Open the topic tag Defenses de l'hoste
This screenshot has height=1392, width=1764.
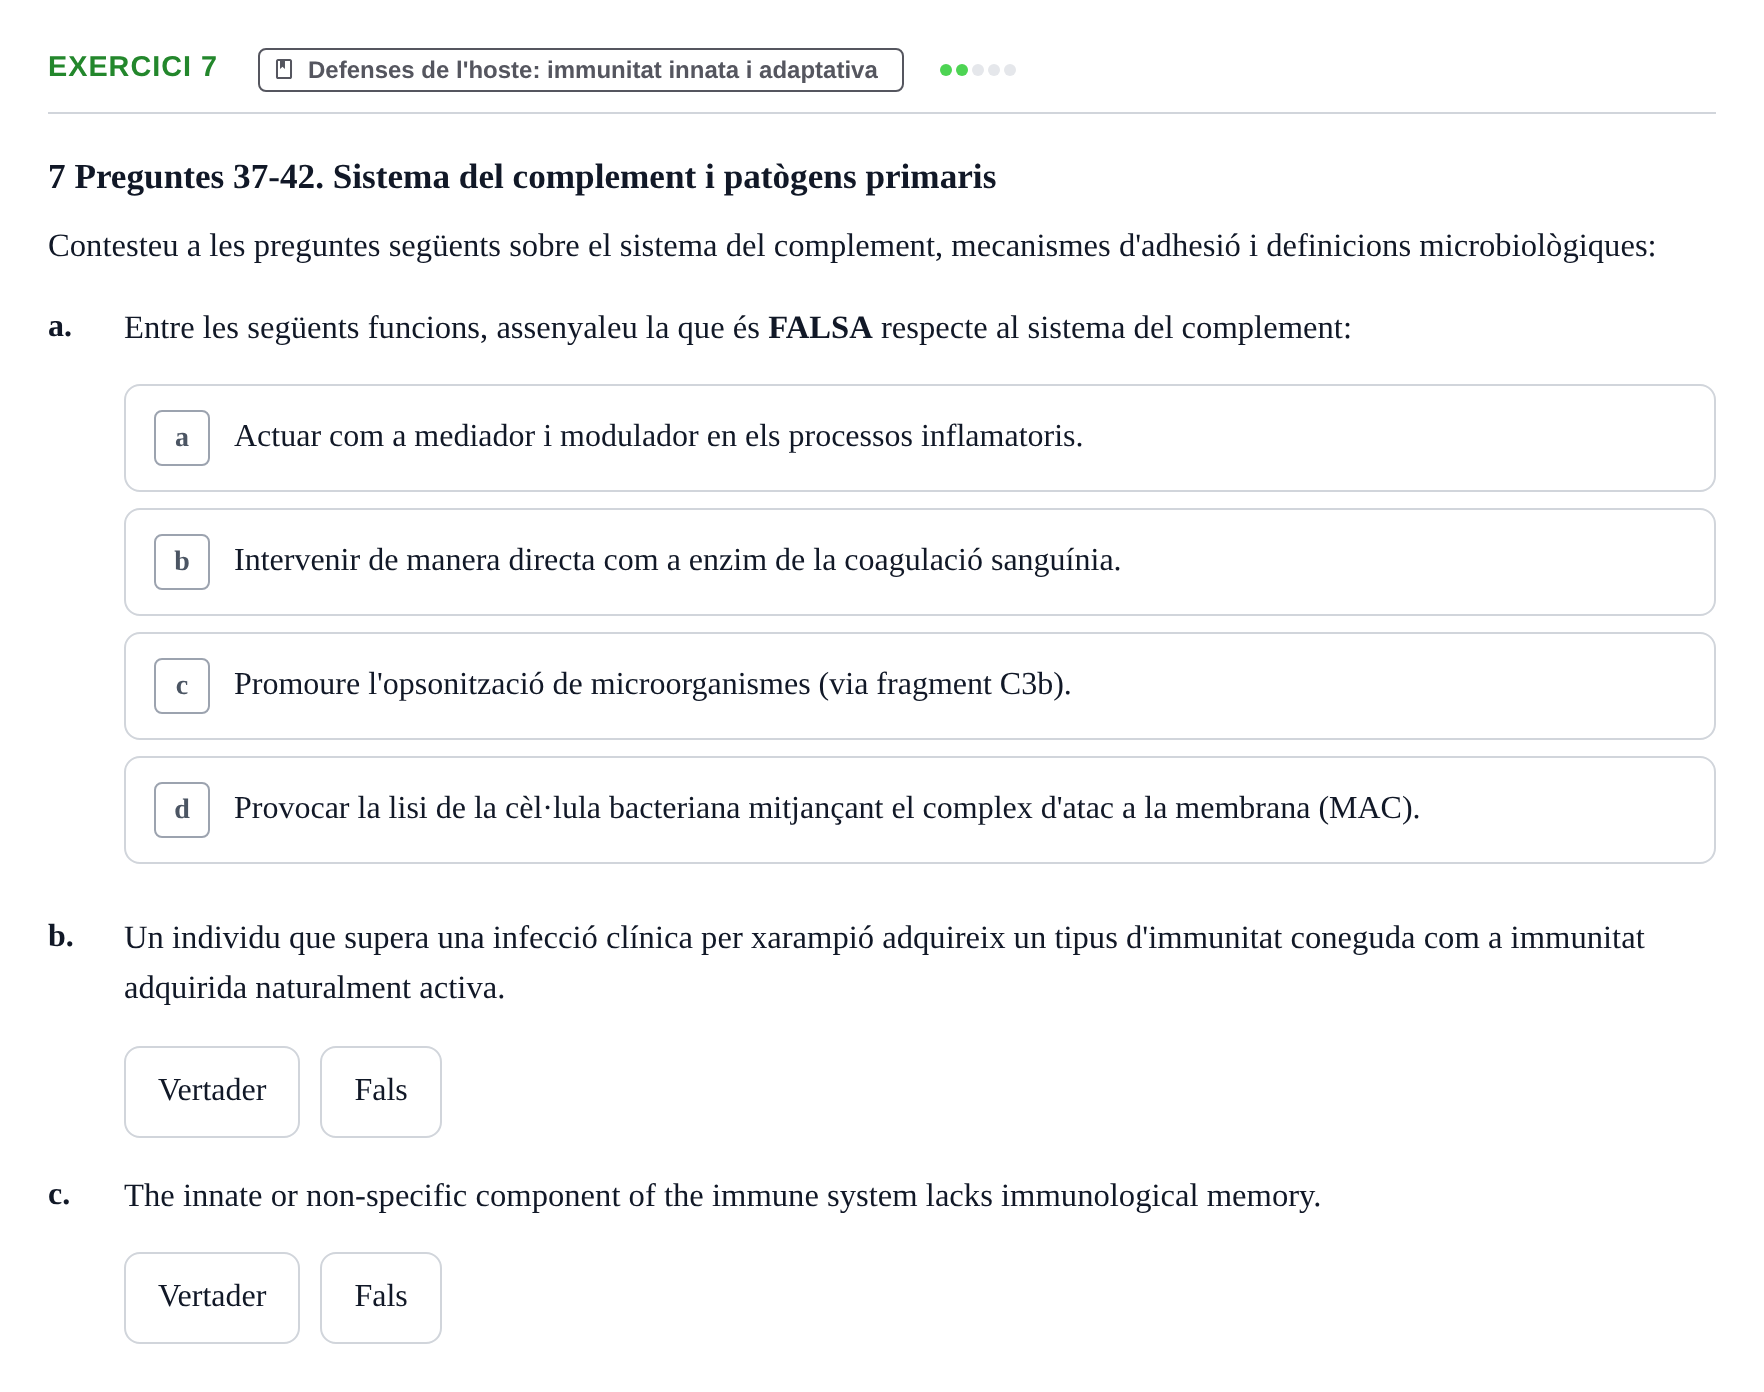coord(580,70)
